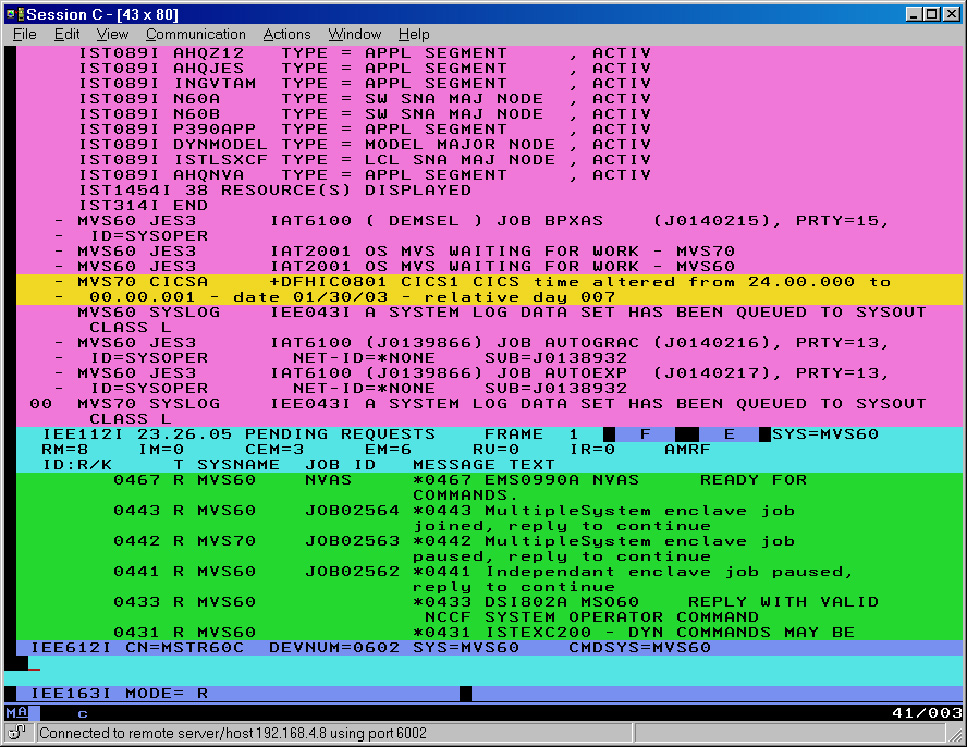Click the MA indicator in operator info area
The width and height of the screenshot is (967, 747).
[x=17, y=713]
